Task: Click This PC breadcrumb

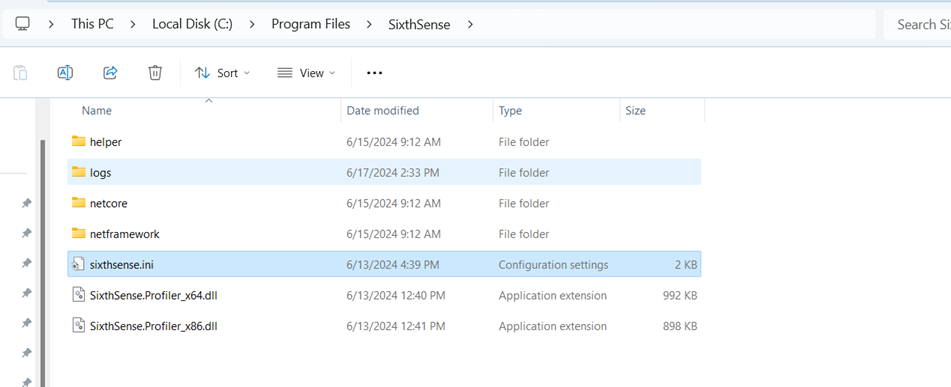Action: 92,24
